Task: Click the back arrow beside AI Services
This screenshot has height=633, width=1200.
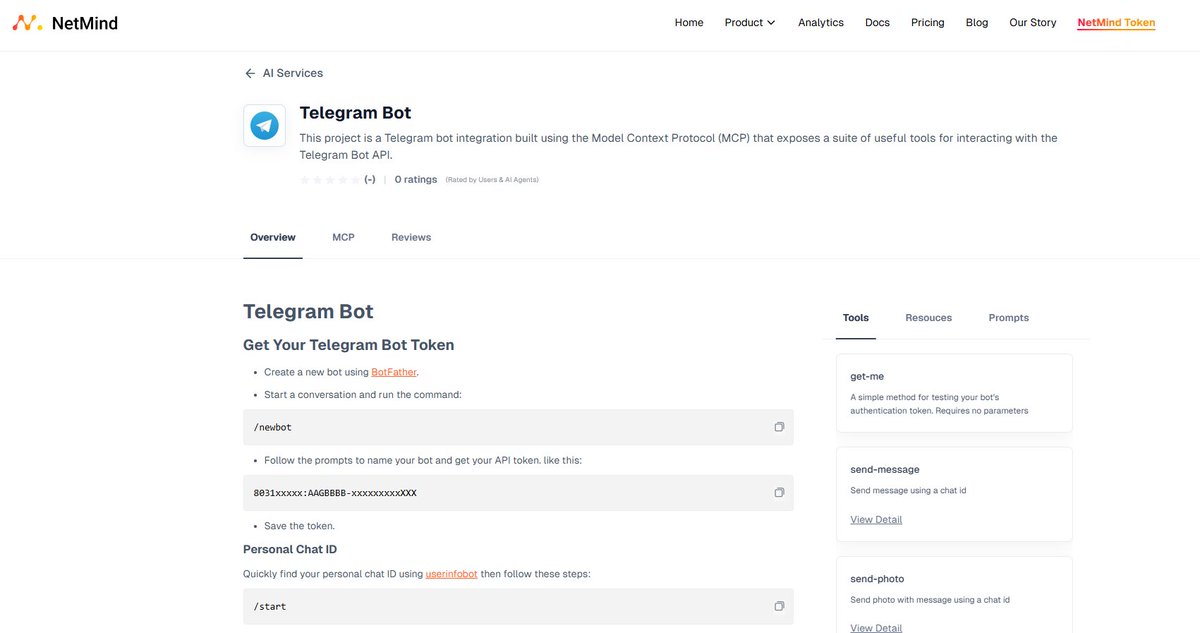Action: [250, 73]
